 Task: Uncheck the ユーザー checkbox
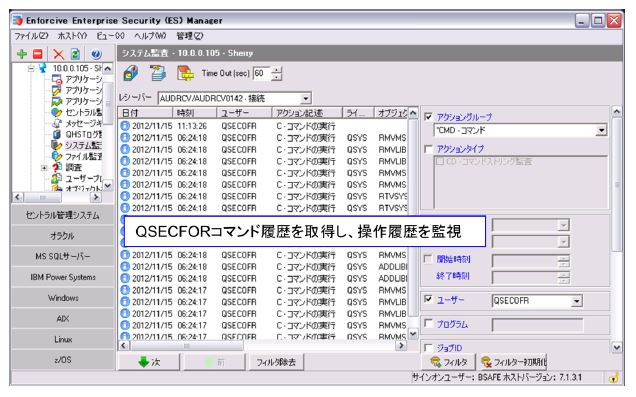[x=428, y=299]
